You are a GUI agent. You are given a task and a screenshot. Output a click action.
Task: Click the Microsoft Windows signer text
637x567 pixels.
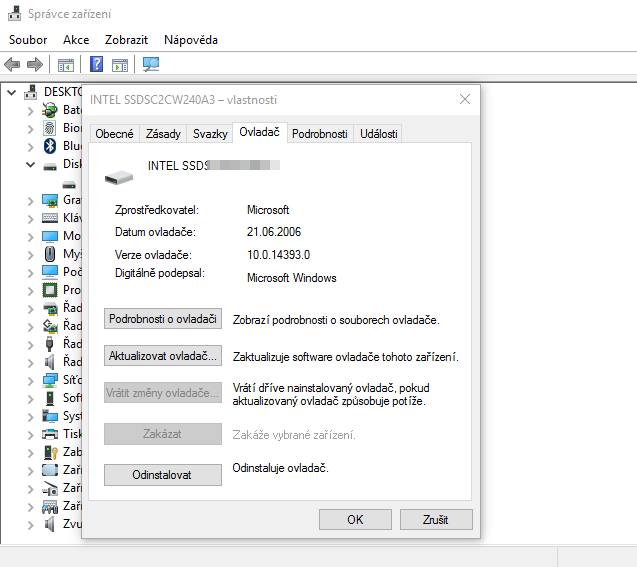point(292,278)
